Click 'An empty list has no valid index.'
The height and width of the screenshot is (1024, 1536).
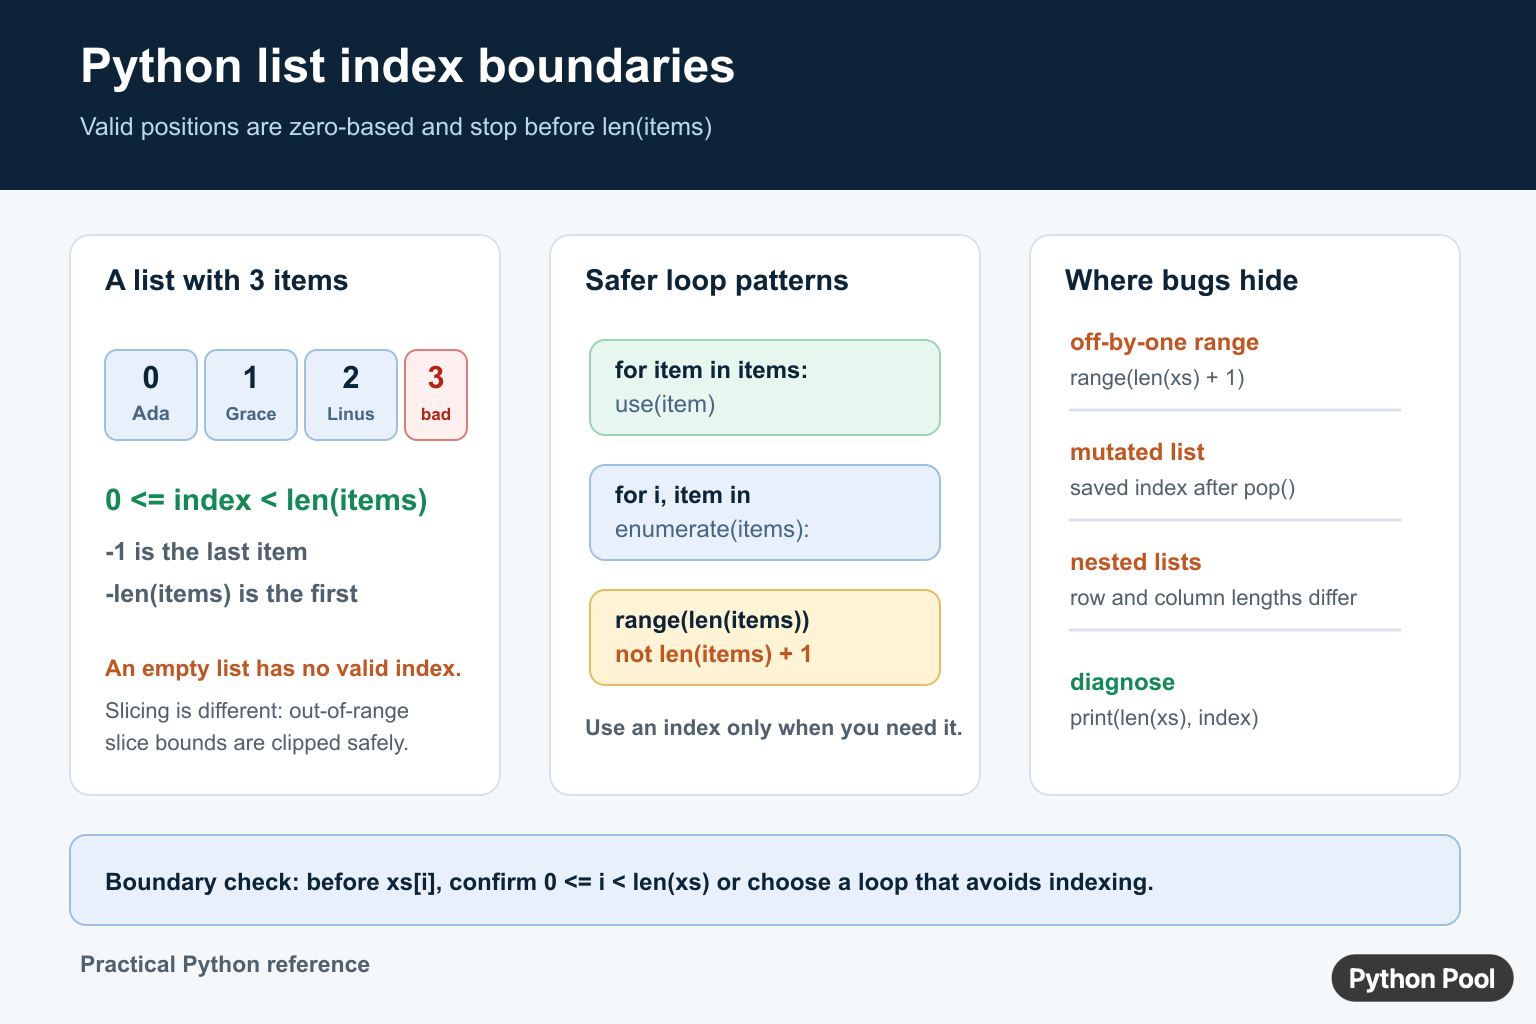point(283,668)
